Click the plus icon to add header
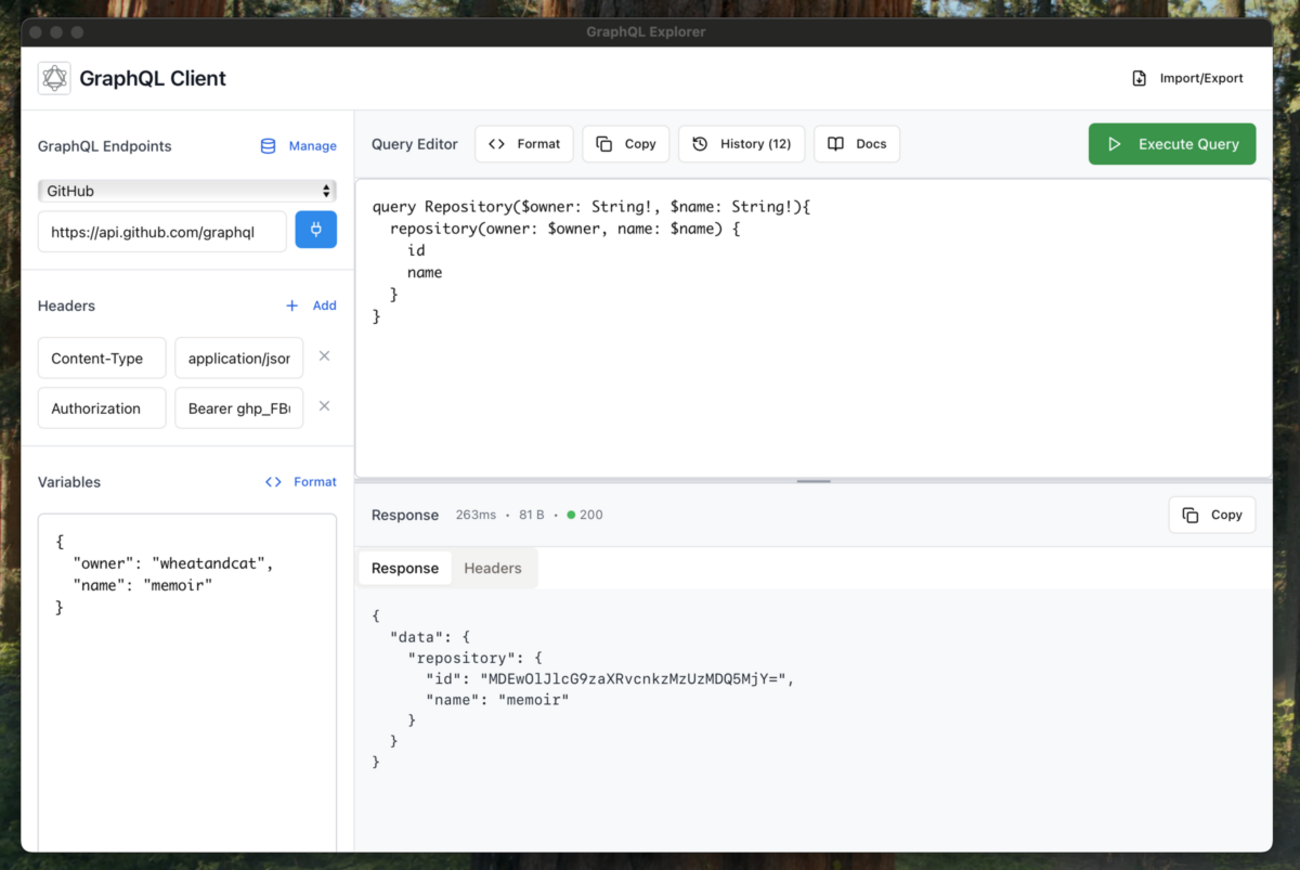Viewport: 1300px width, 870px height. coord(292,306)
